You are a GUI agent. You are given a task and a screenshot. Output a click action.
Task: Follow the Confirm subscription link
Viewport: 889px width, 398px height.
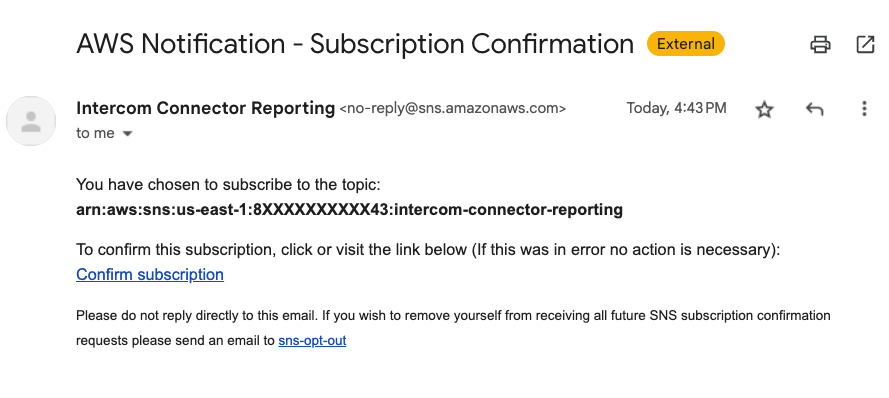pyautogui.click(x=150, y=275)
